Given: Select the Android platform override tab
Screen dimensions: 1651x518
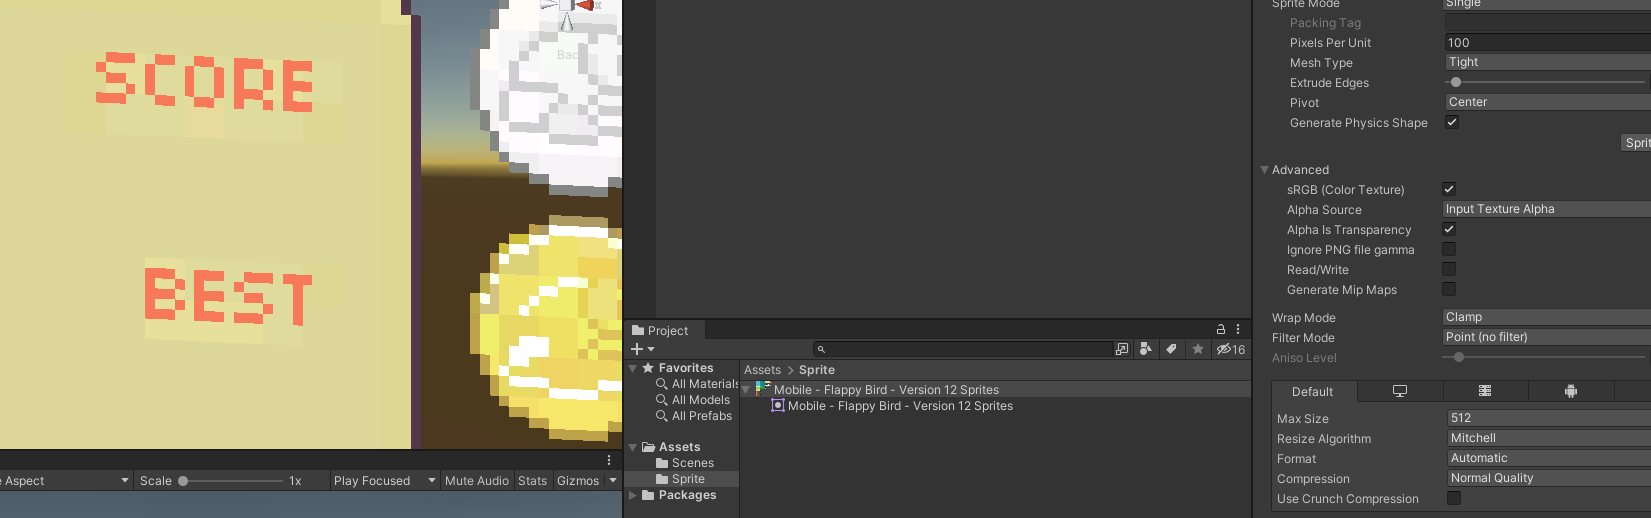Looking at the screenshot, I should 1571,391.
